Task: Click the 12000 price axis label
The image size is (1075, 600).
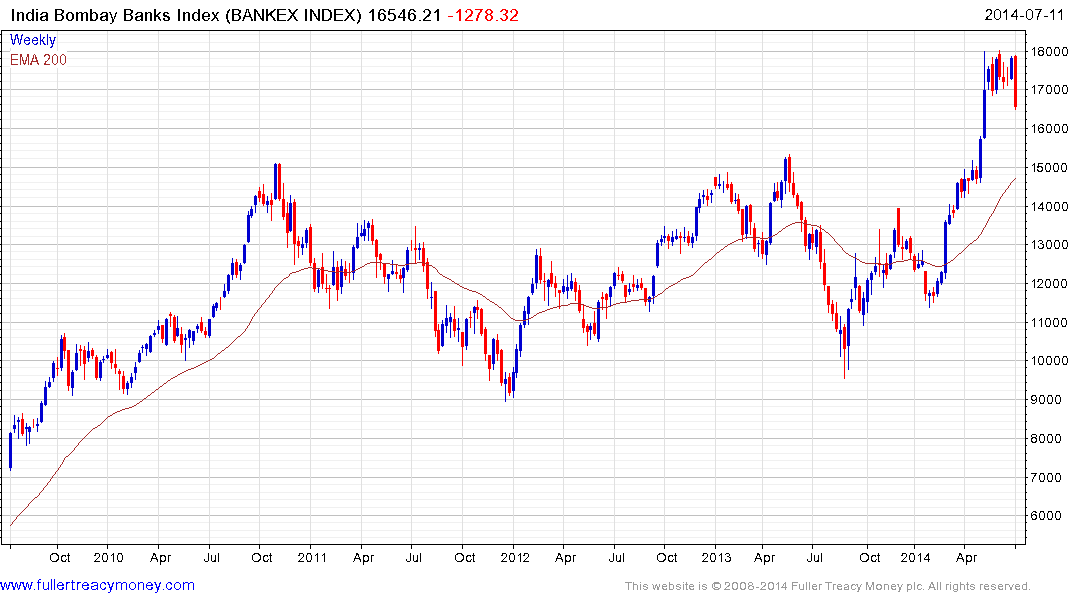Action: 1049,284
